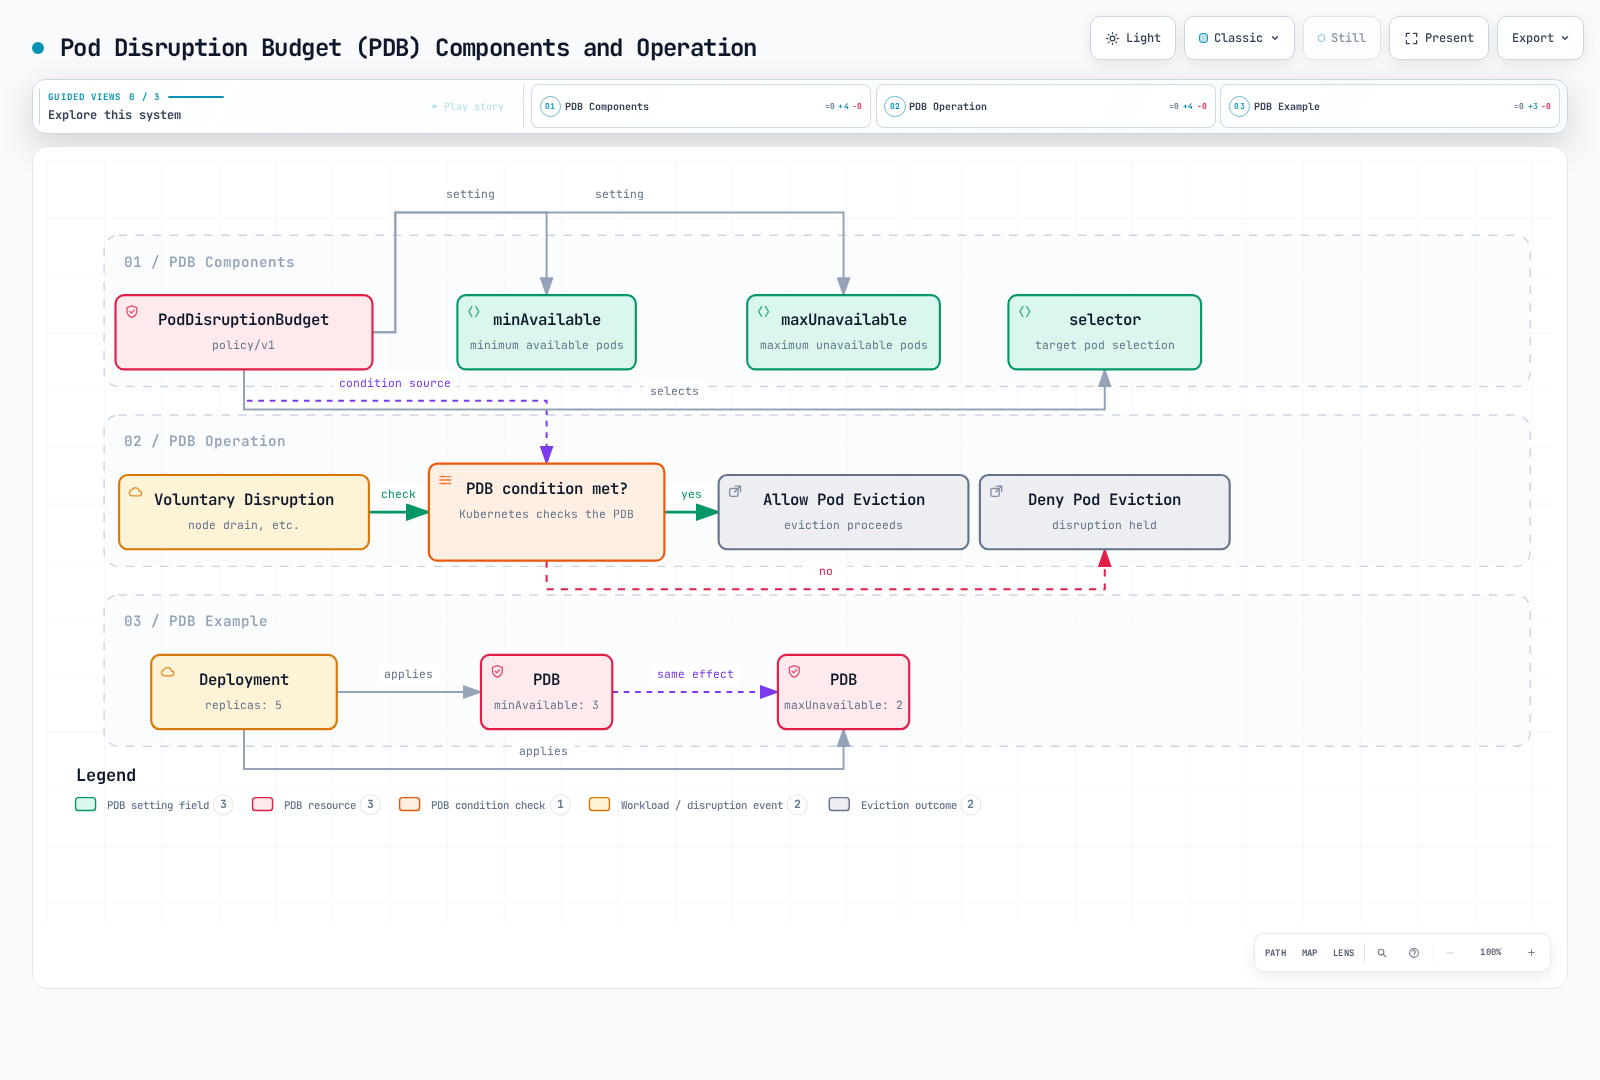The height and width of the screenshot is (1080, 1600).
Task: Toggle the PATH mode
Action: [x=1276, y=953]
